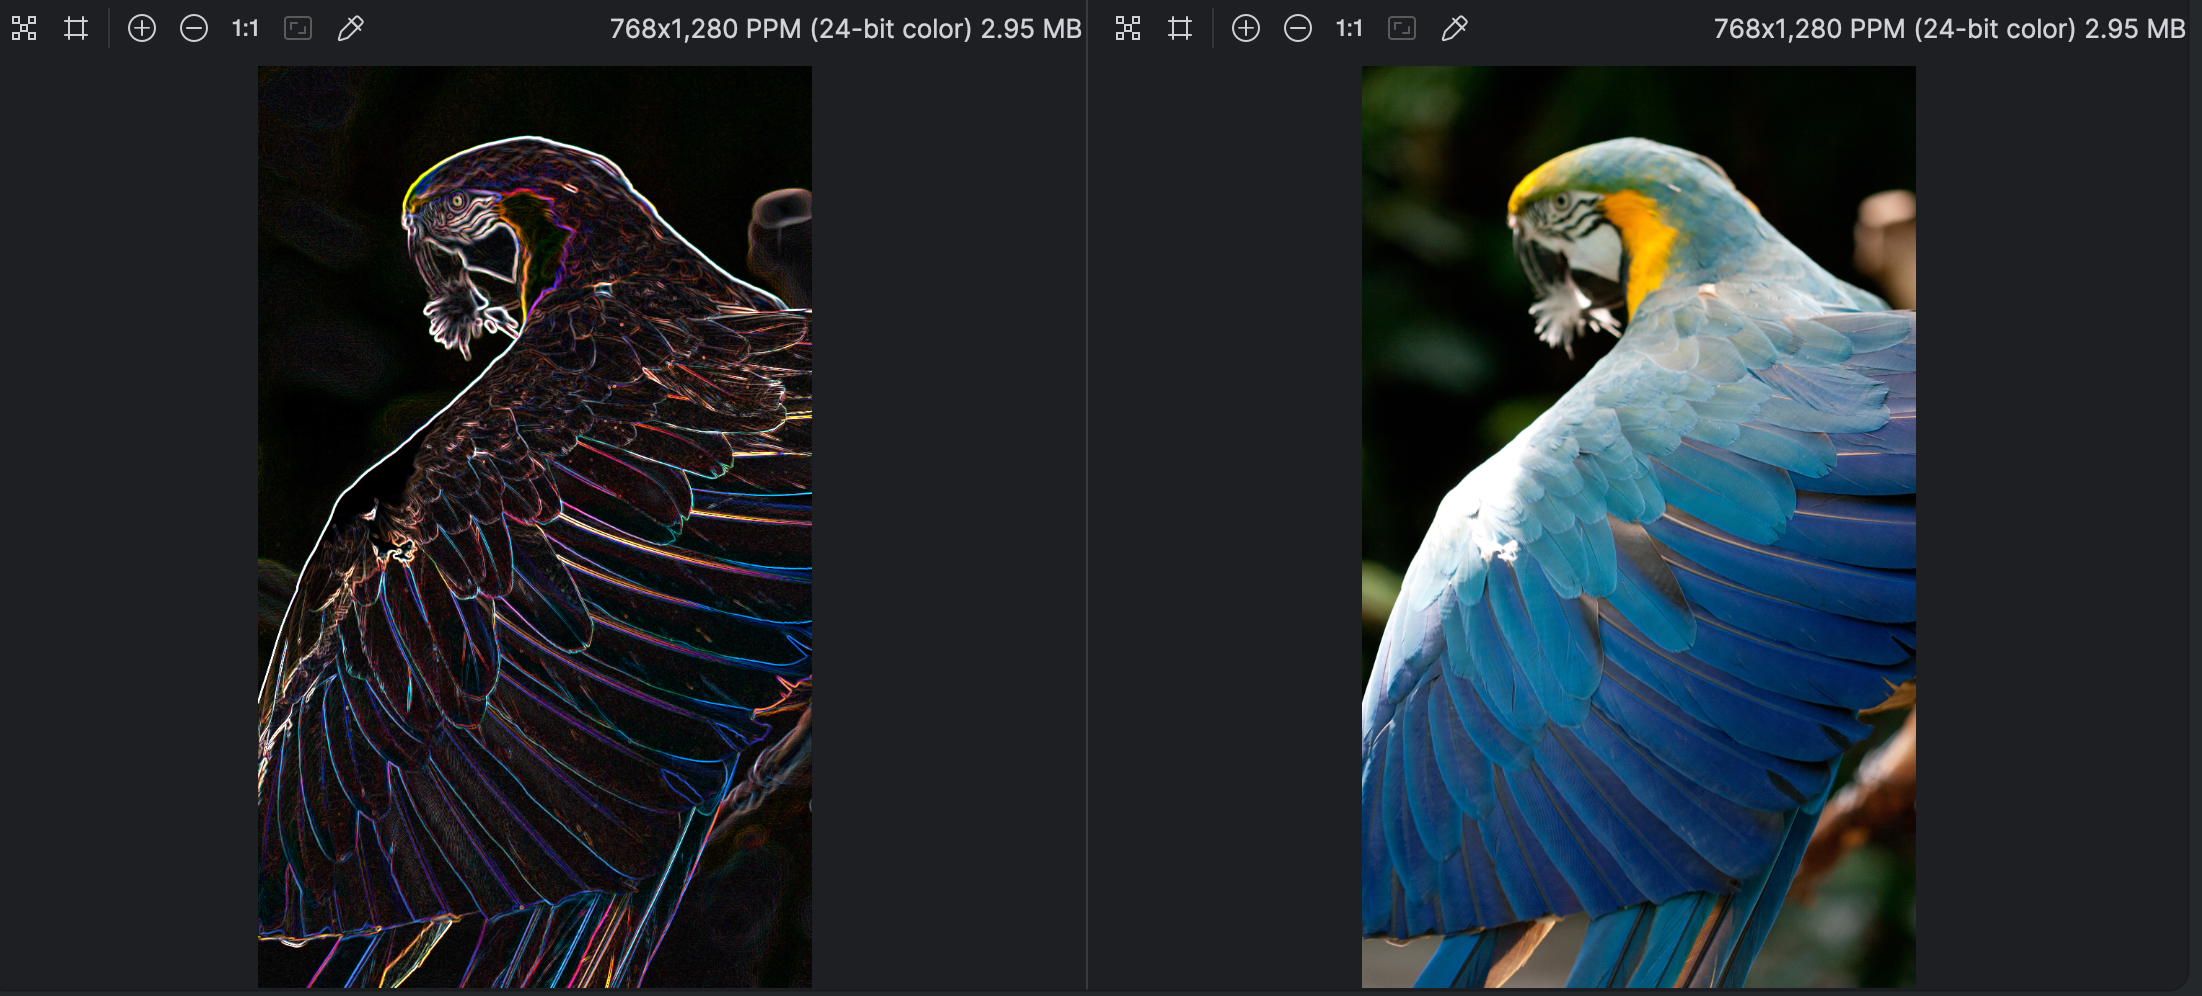This screenshot has width=2202, height=996.
Task: Activate color picker in left image pane
Action: point(350,28)
